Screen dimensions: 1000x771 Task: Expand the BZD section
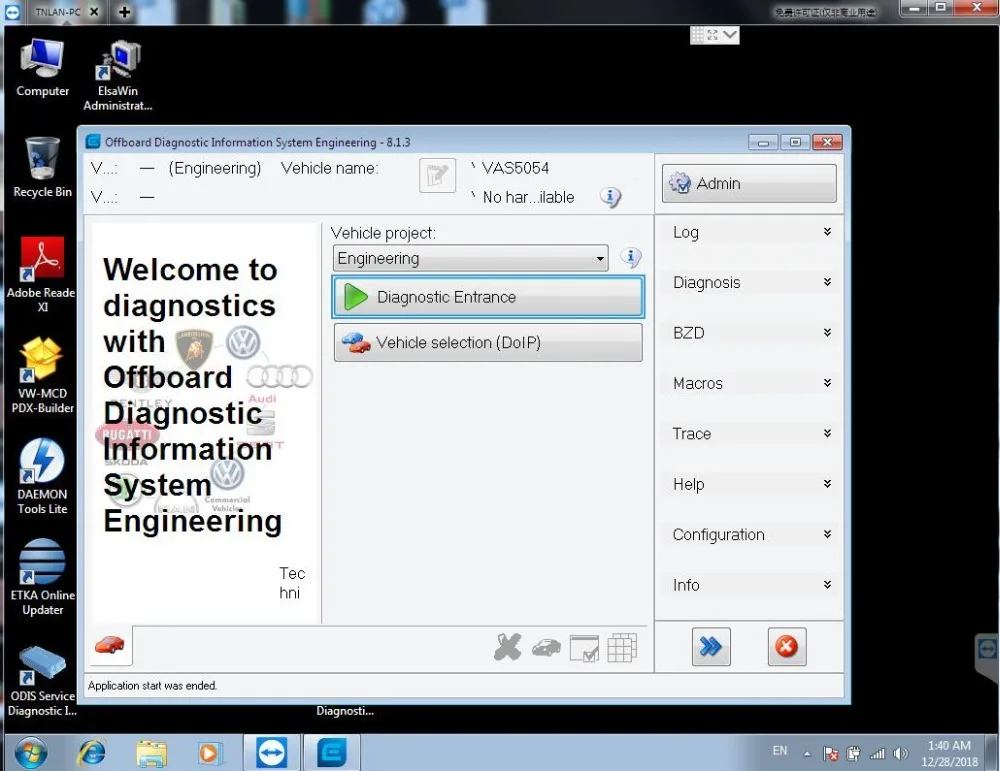pos(752,333)
